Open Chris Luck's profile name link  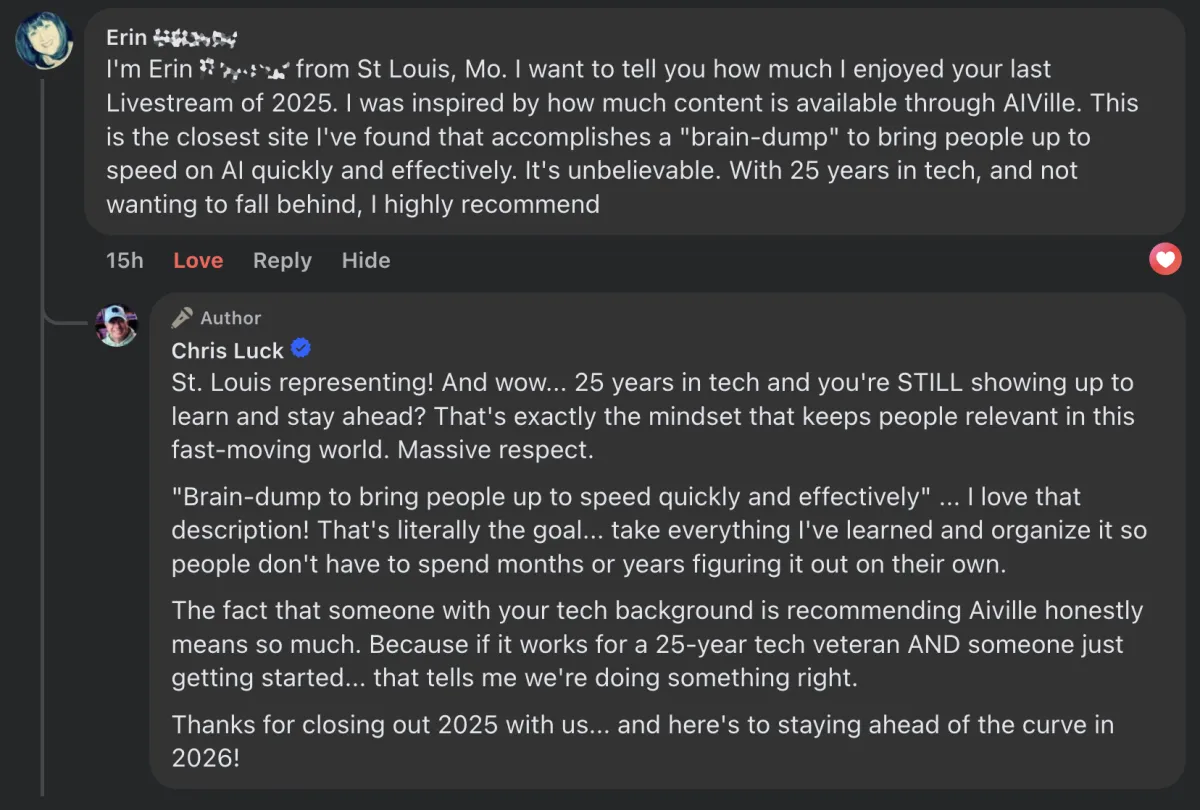pos(228,351)
